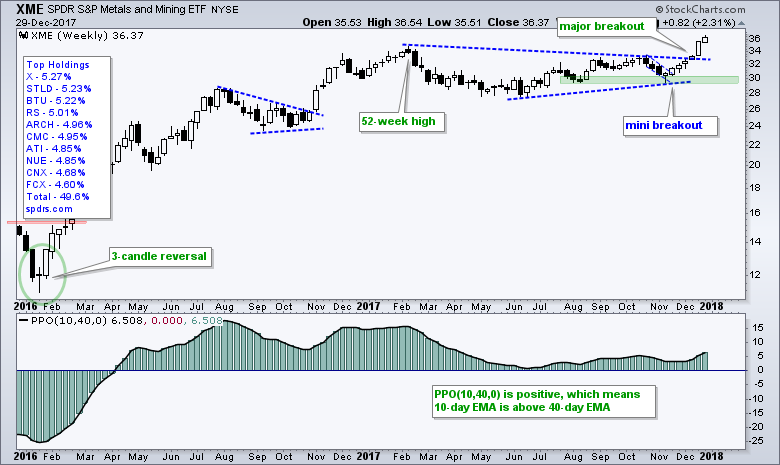Click the Top Holdings heading
The image size is (780, 465).
click(58, 65)
